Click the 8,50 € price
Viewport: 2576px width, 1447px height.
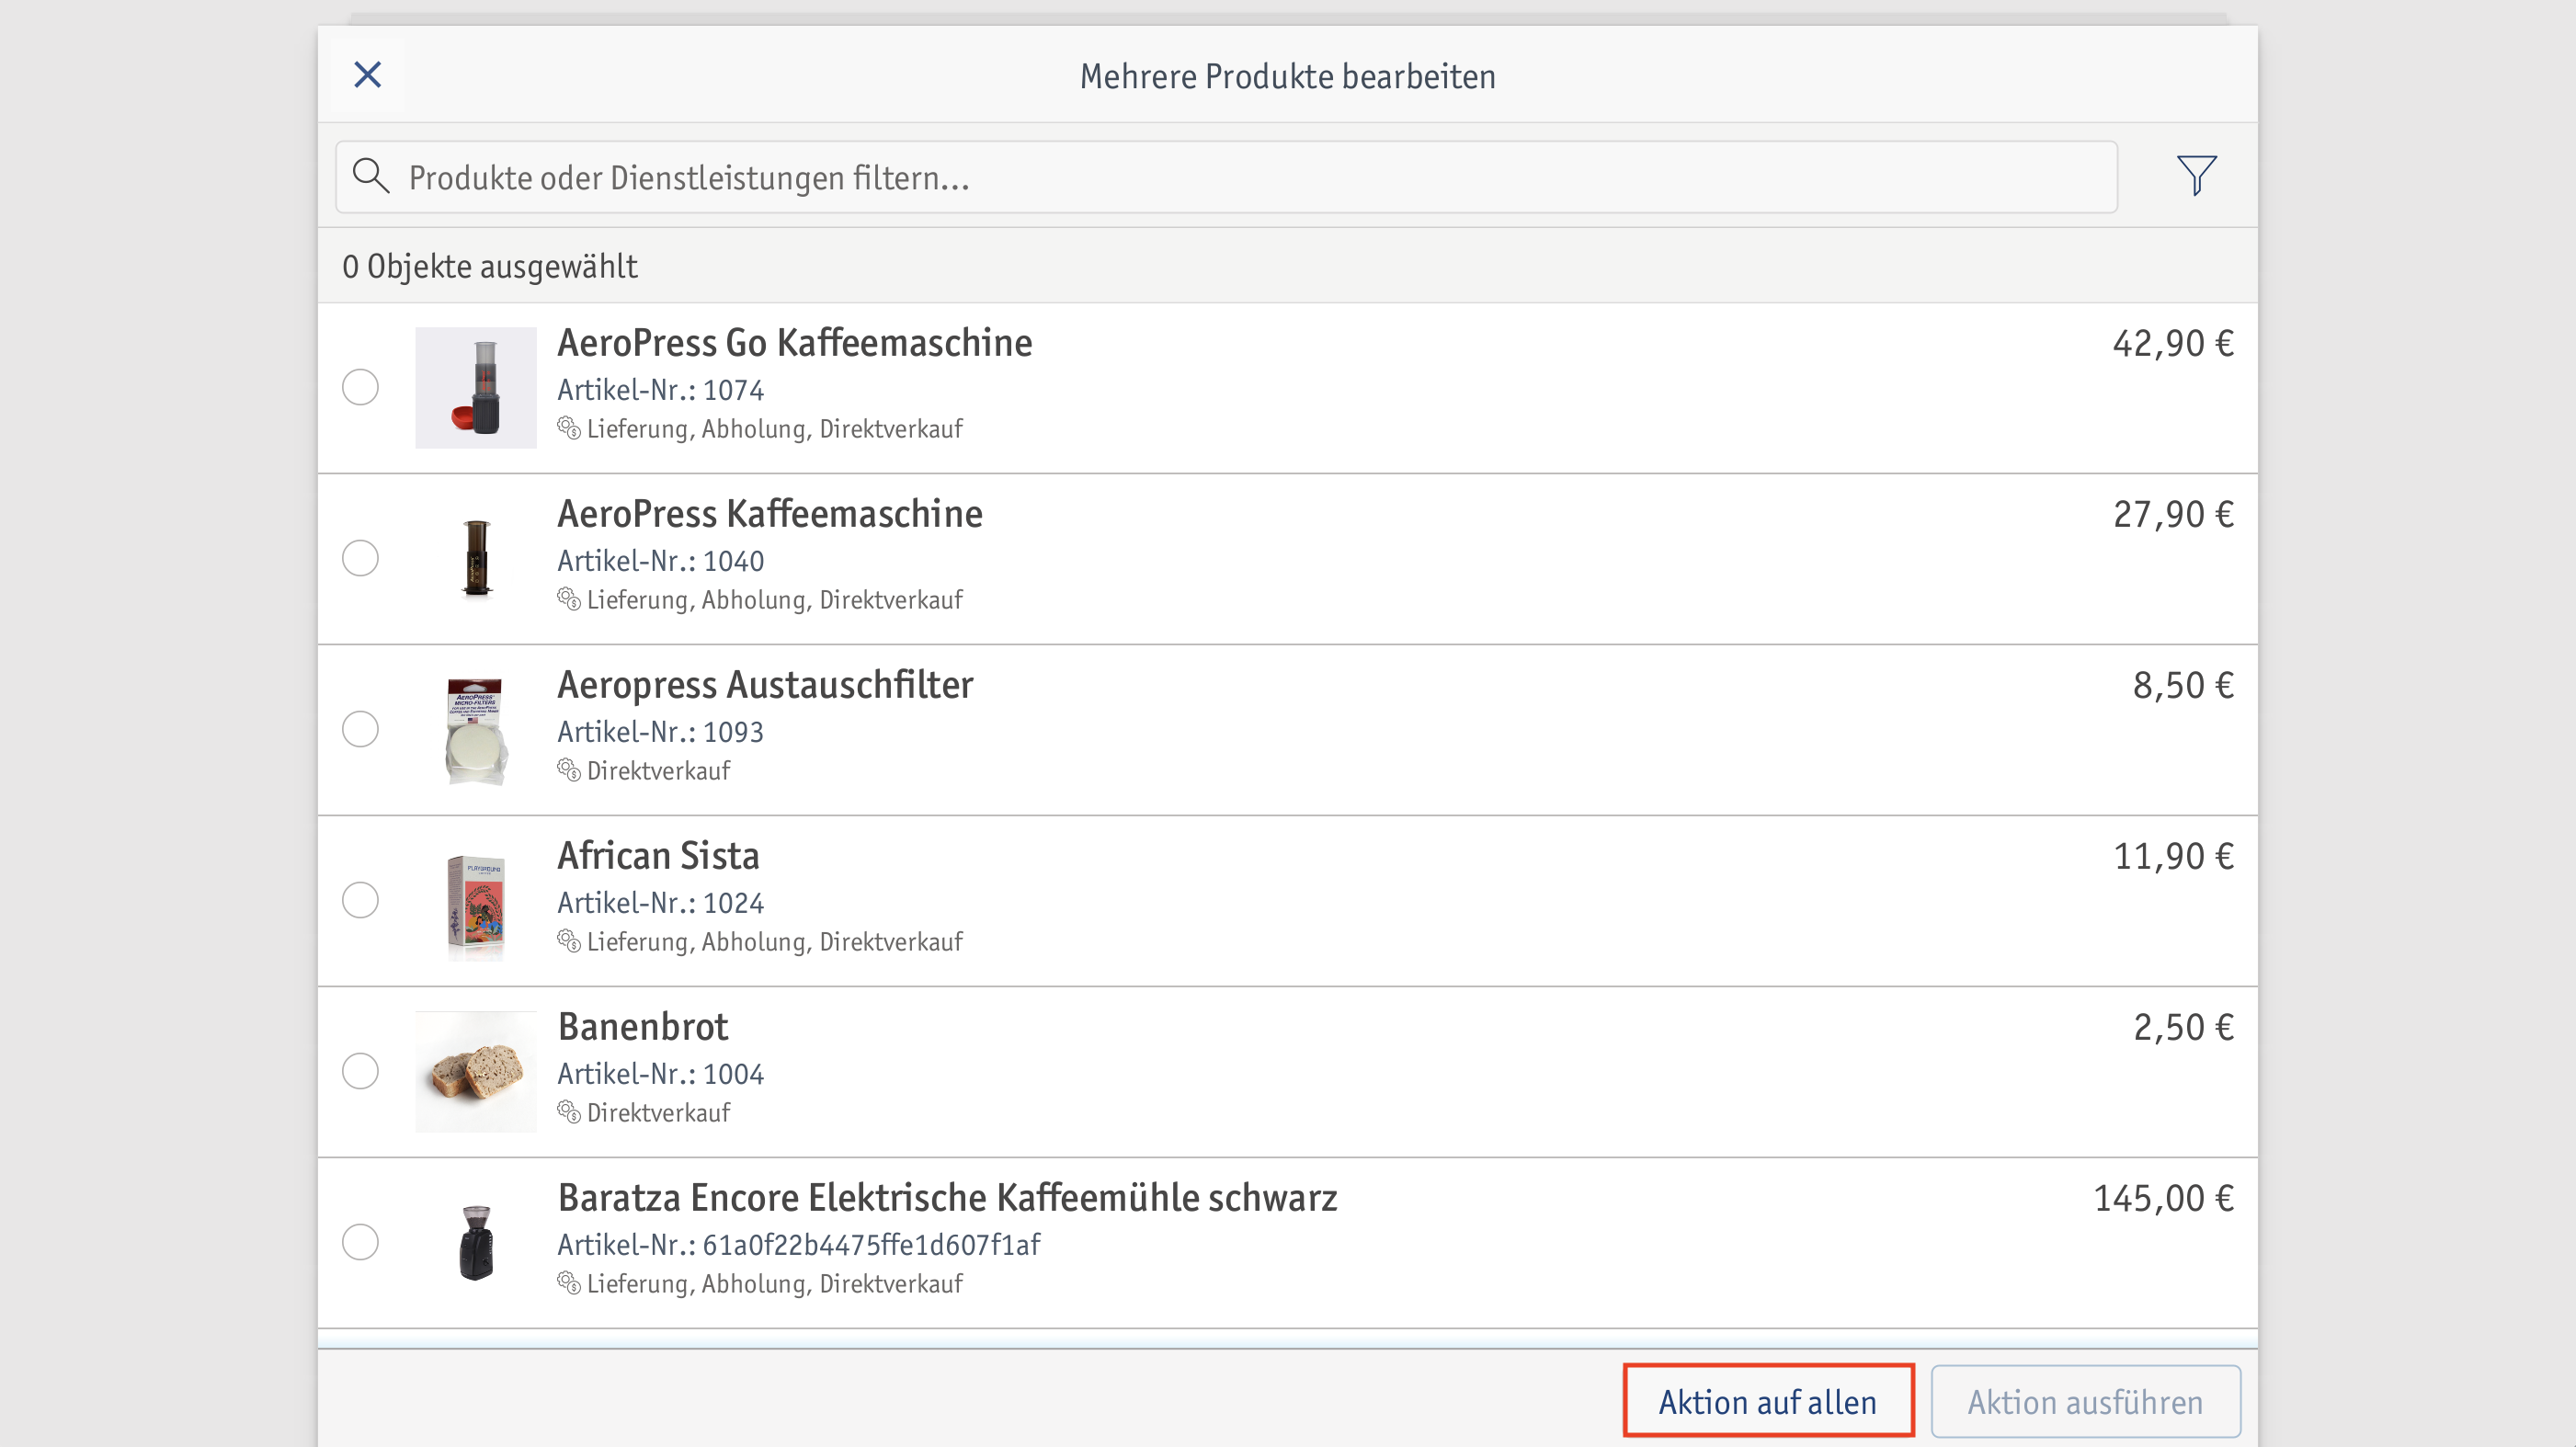[2183, 686]
